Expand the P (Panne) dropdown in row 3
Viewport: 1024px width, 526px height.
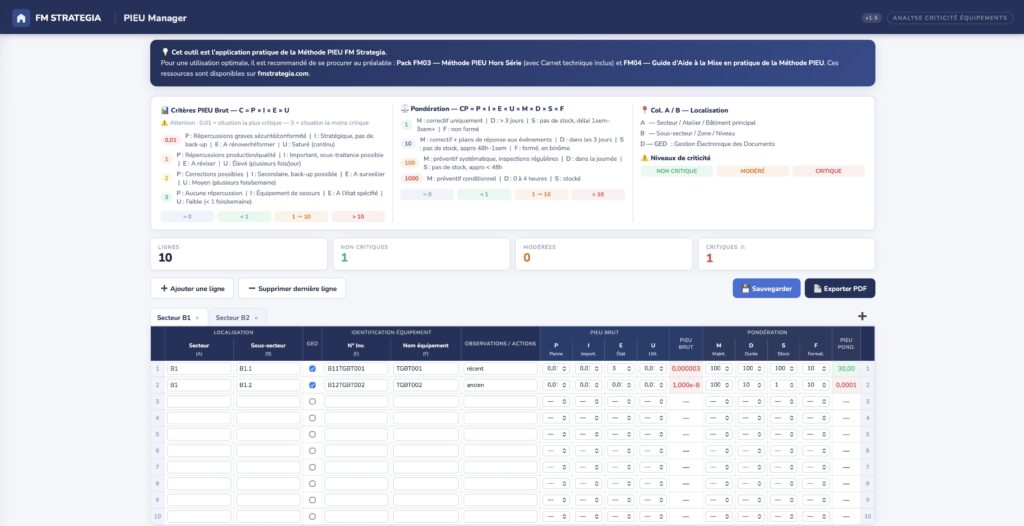click(555, 401)
